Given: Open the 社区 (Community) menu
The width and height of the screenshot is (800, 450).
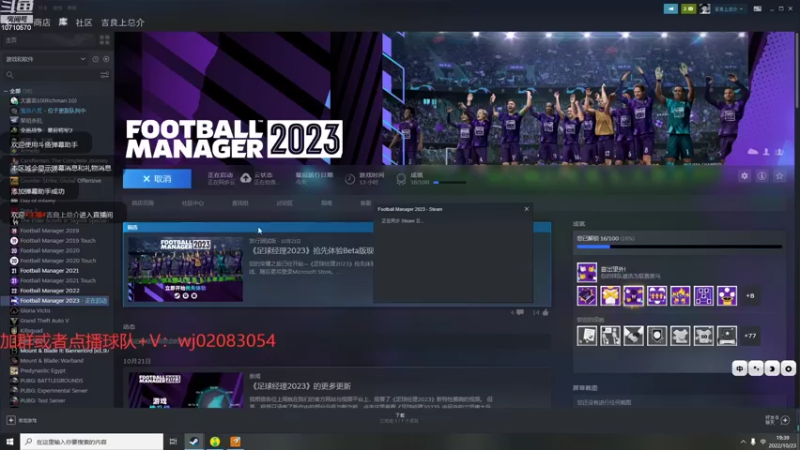Looking at the screenshot, I should [x=84, y=22].
